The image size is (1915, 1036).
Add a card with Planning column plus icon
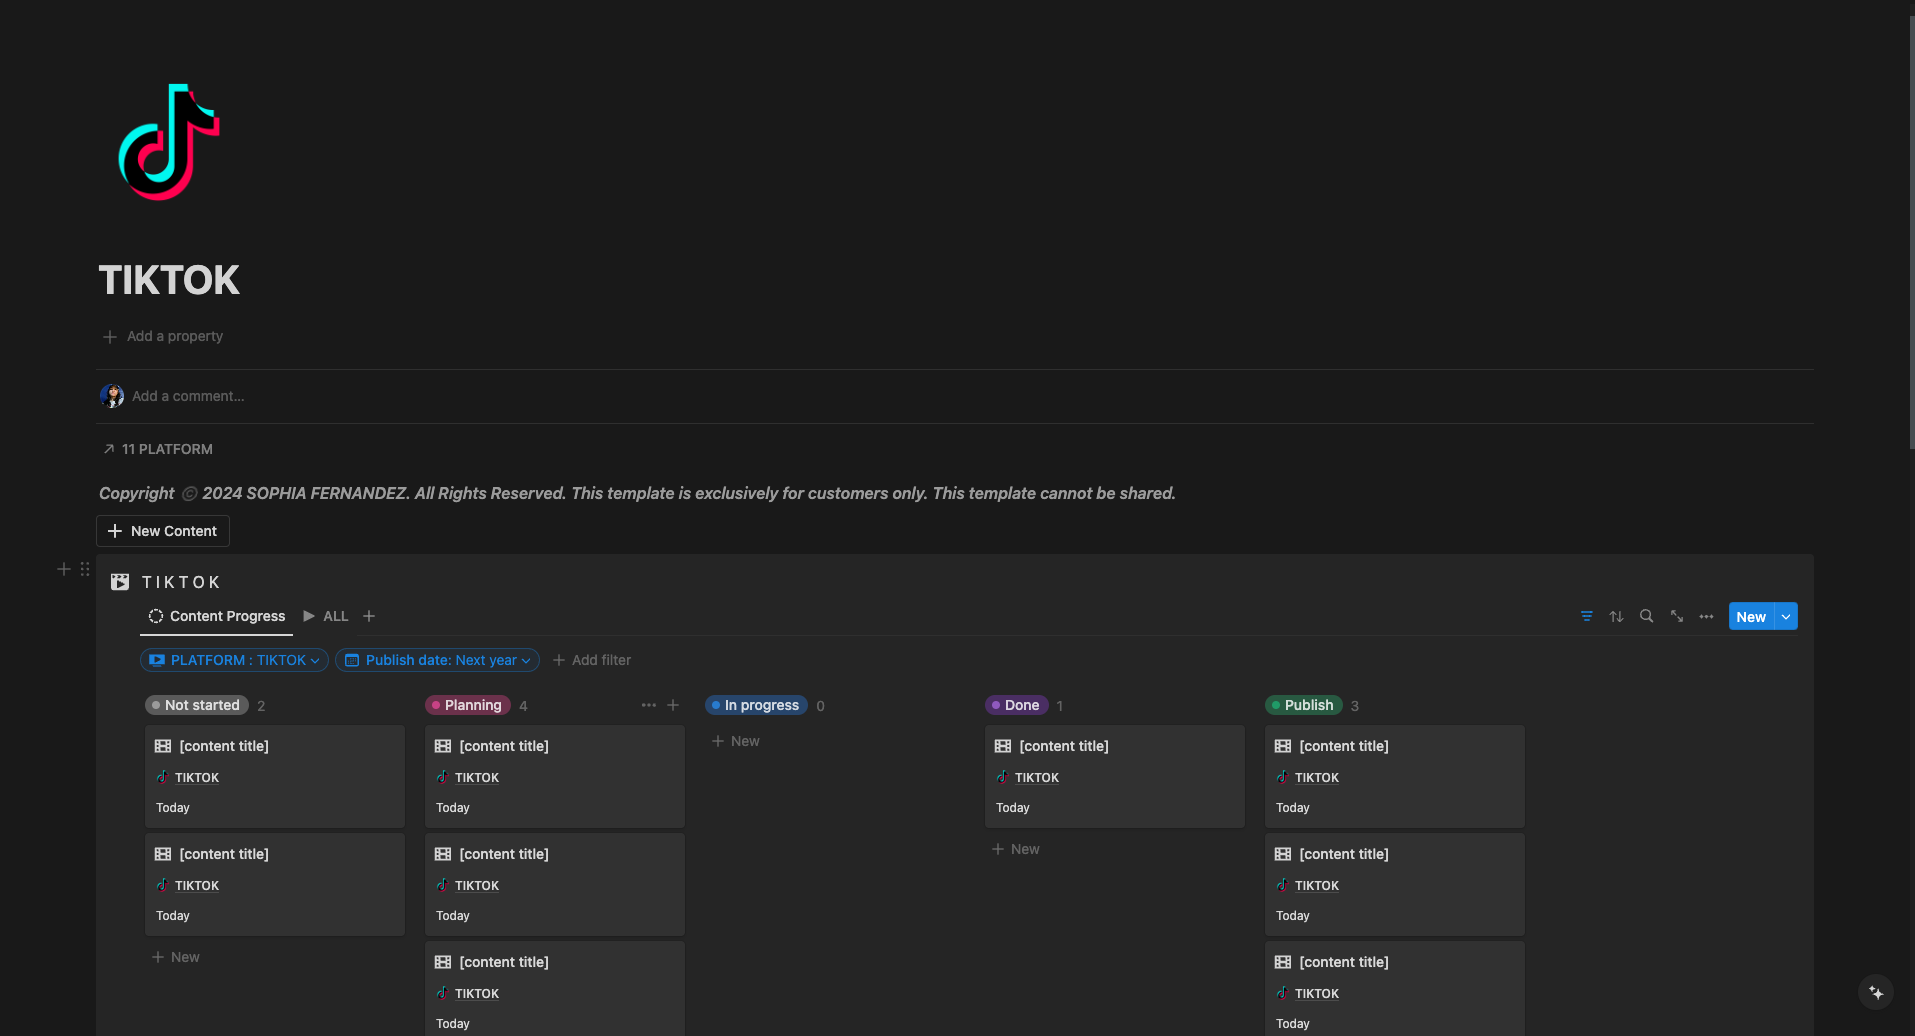pos(673,705)
